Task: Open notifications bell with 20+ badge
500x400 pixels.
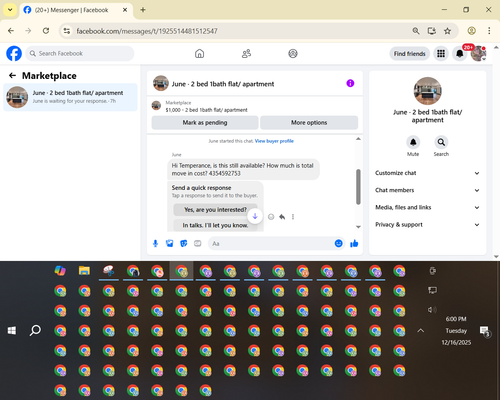Action: coord(459,53)
